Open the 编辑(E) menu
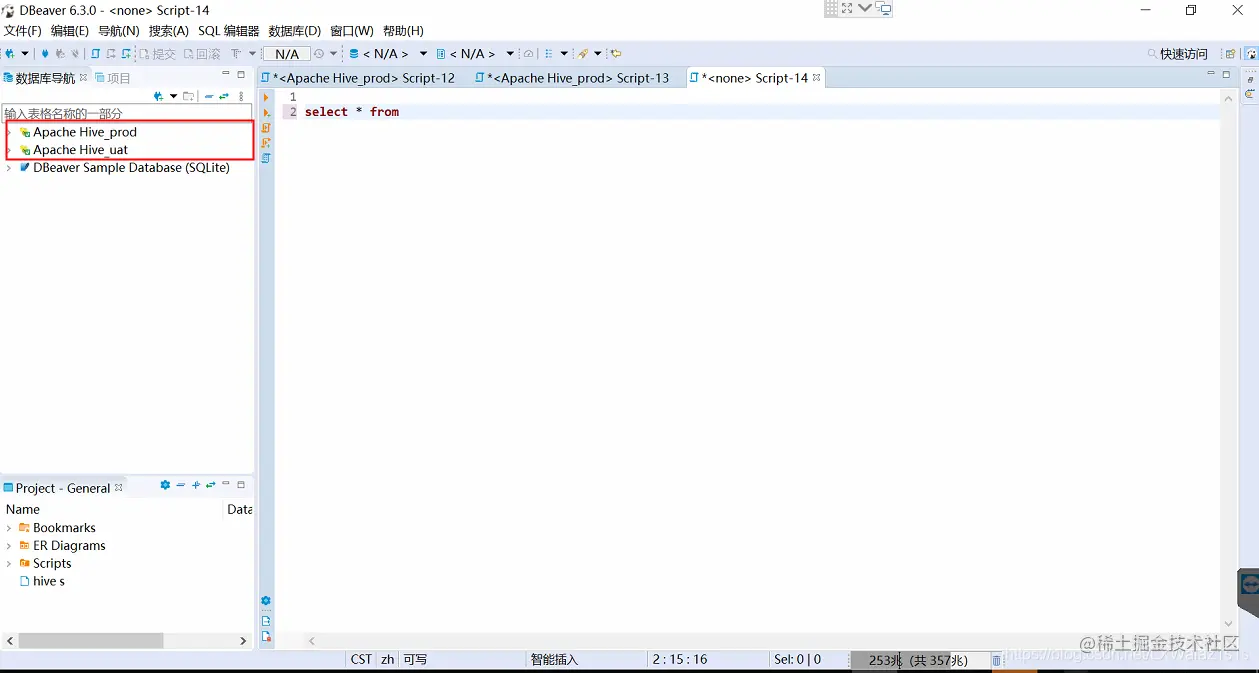The image size is (1259, 673). (x=70, y=31)
